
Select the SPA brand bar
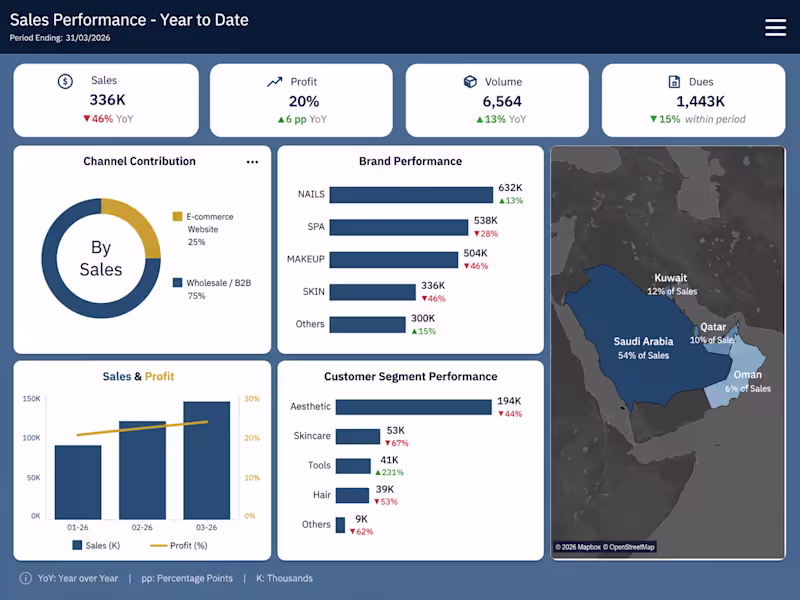pos(398,228)
